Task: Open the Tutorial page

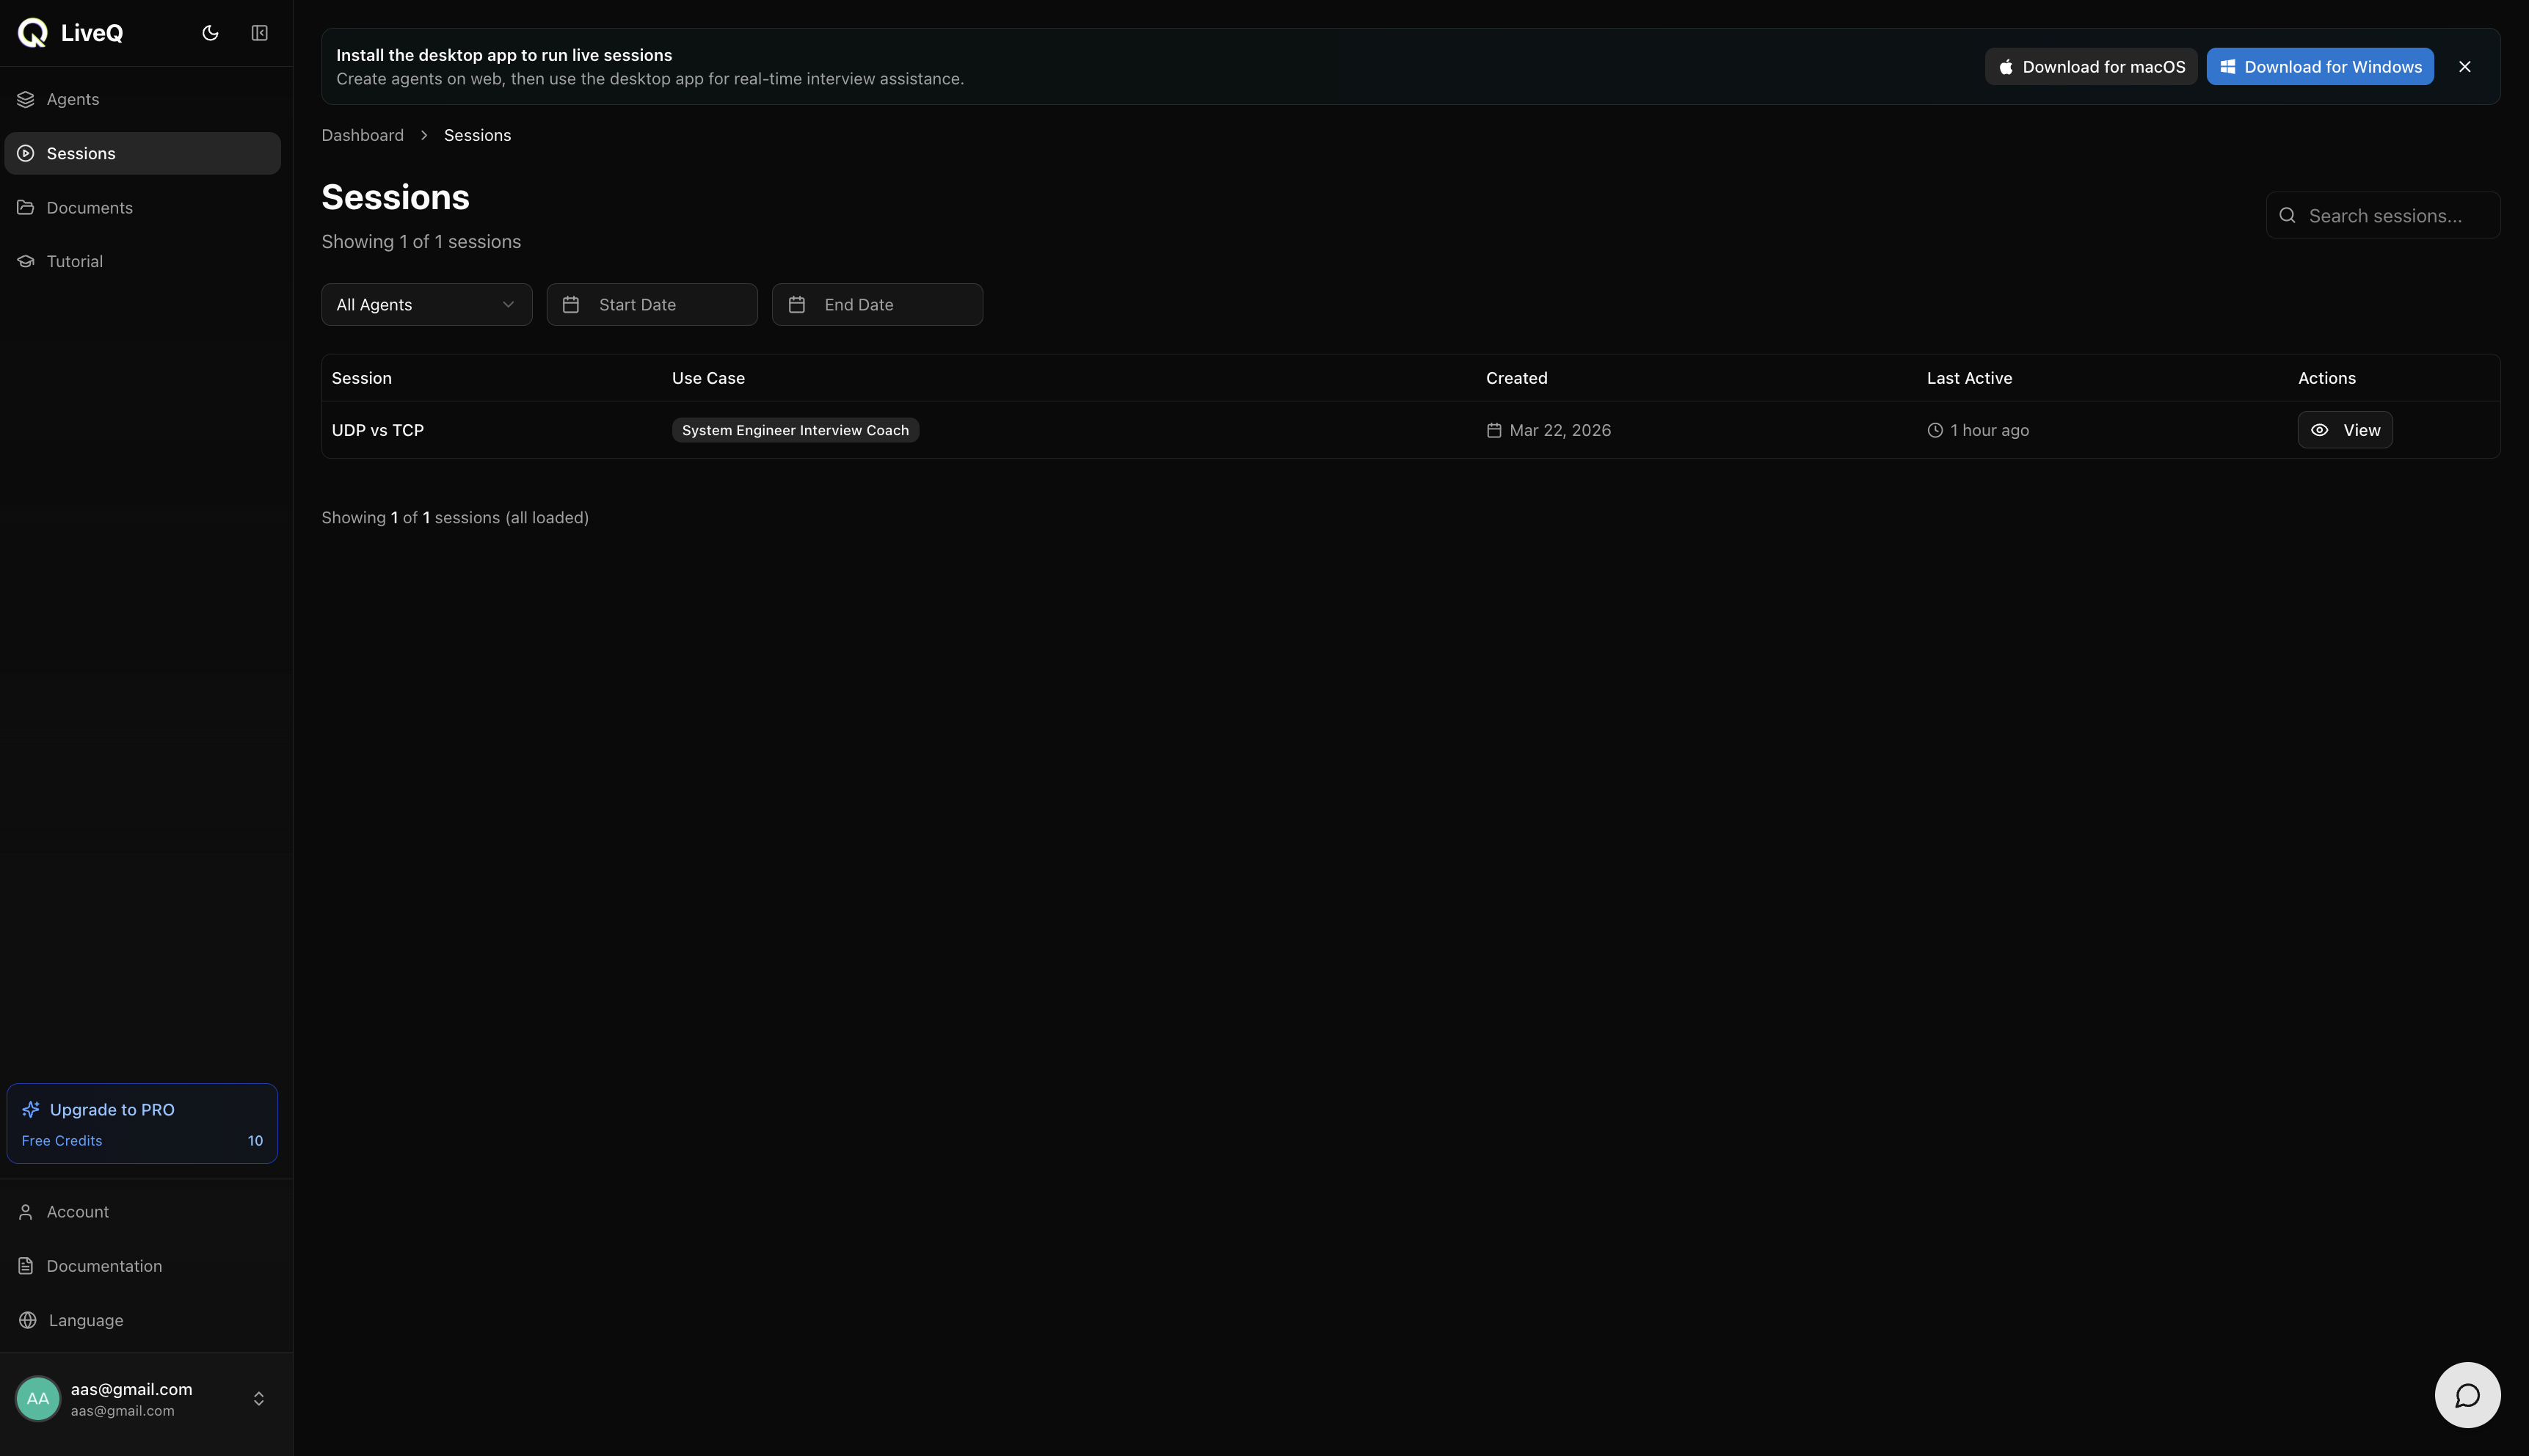Action: [74, 262]
